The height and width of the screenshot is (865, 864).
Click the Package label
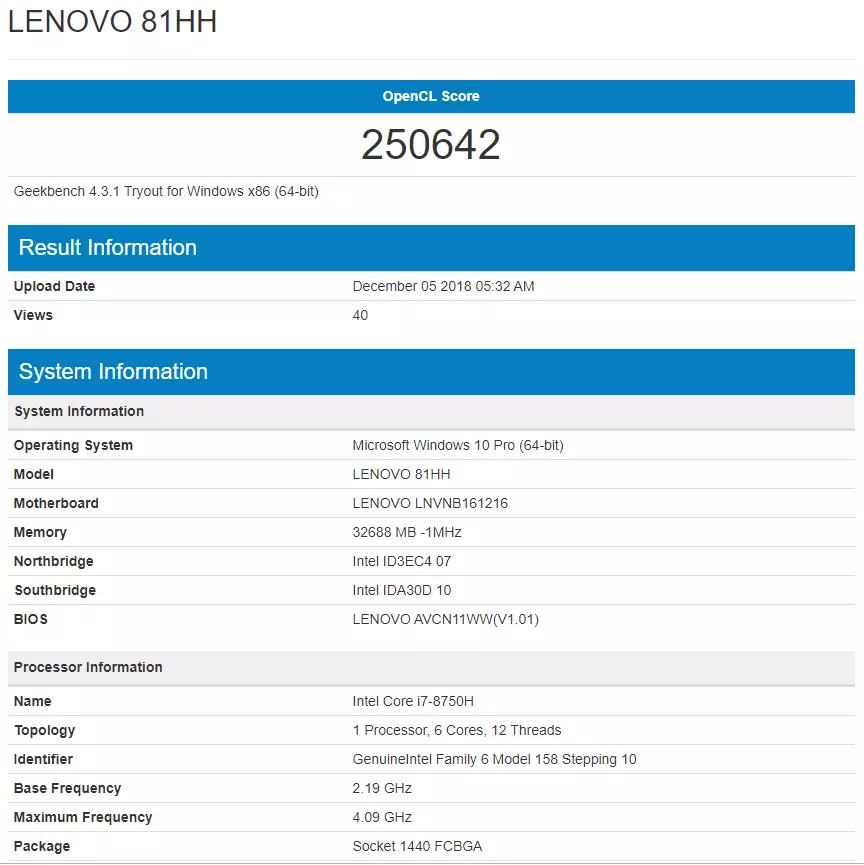point(42,847)
